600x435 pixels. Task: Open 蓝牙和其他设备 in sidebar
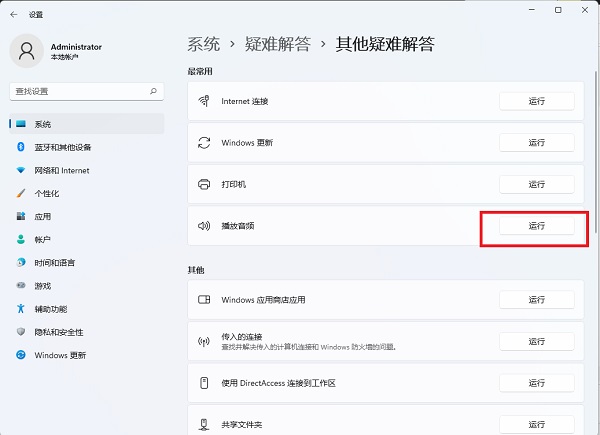(62, 147)
